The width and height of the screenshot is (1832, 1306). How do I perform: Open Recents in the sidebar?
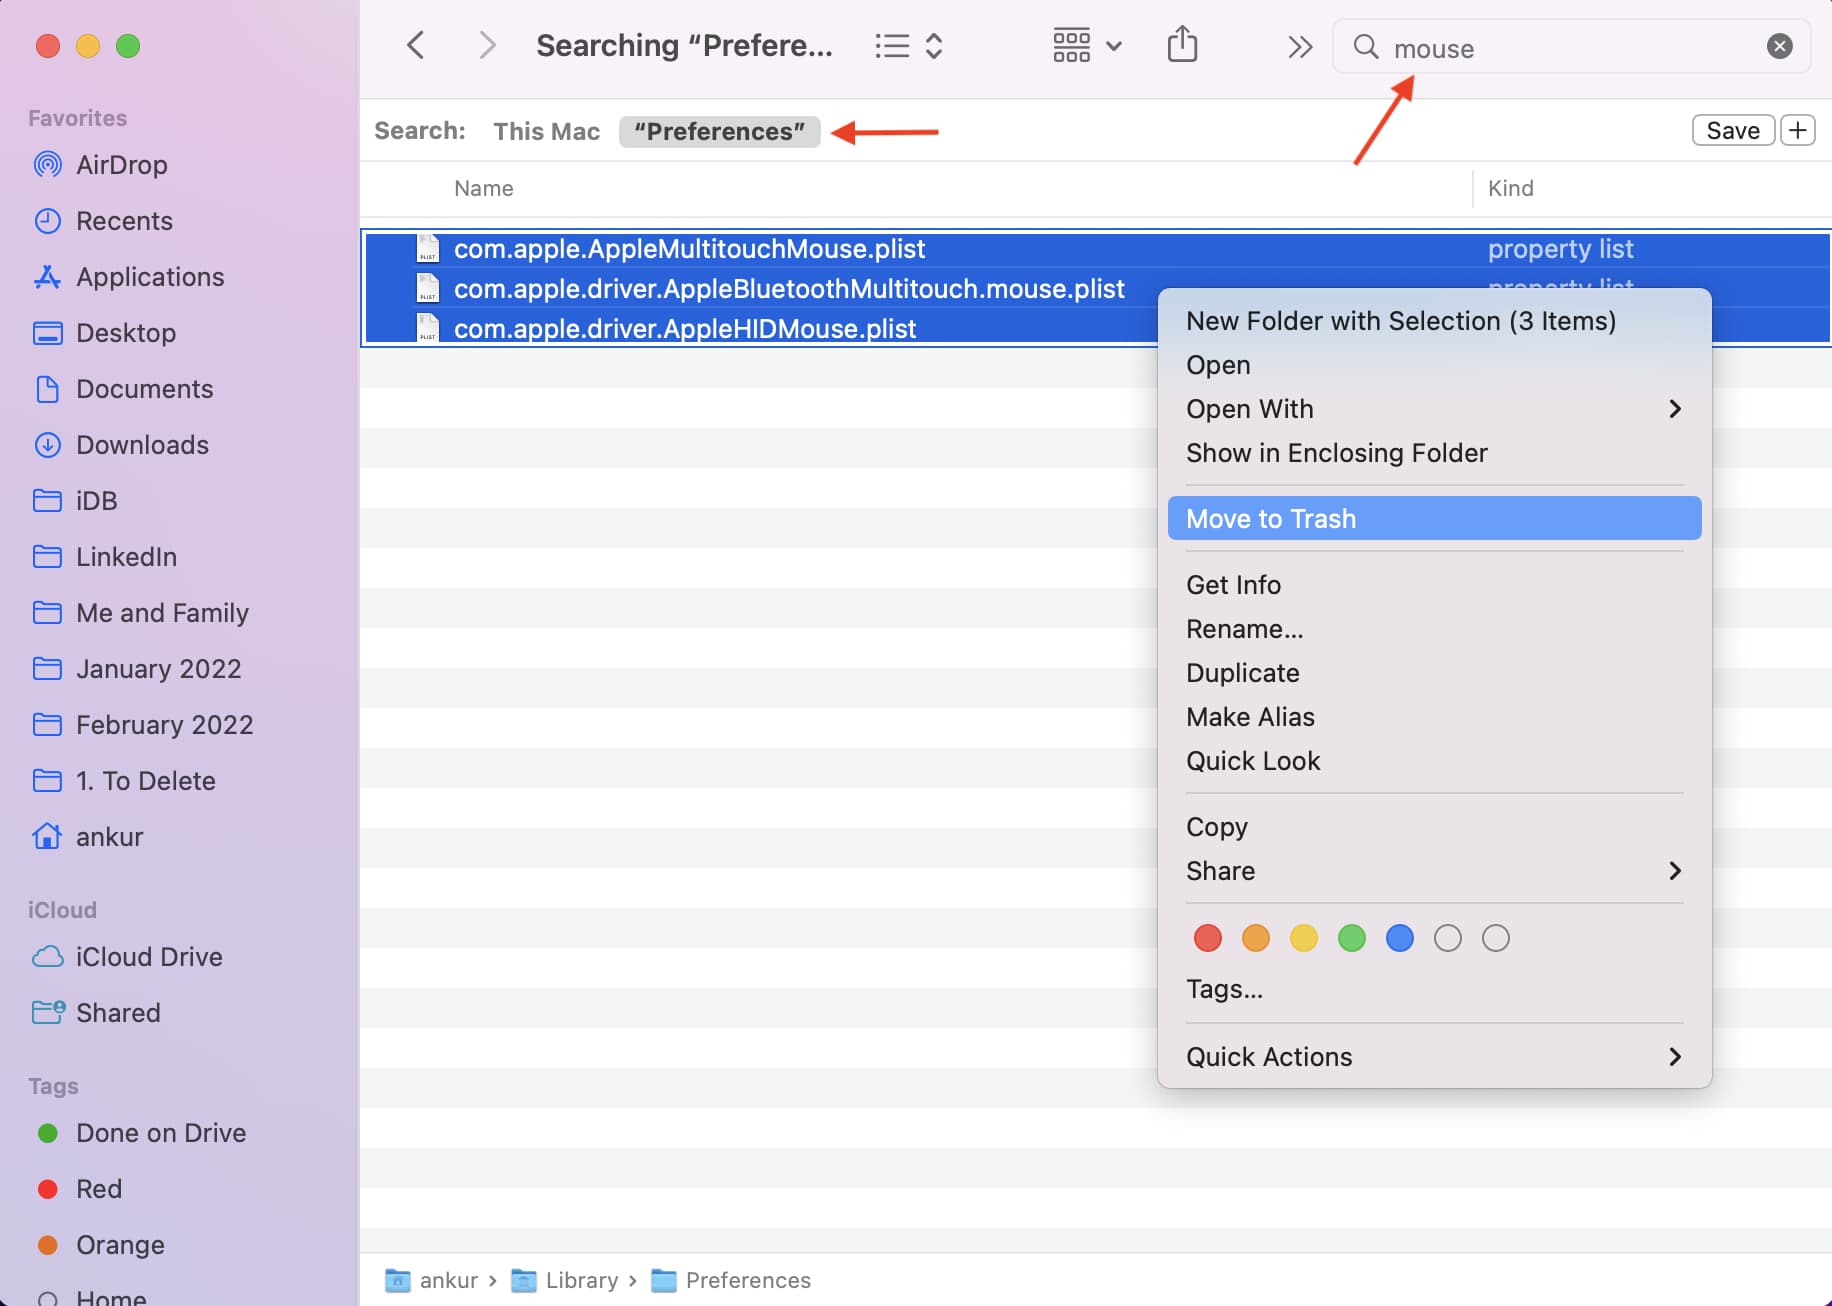pos(103,221)
